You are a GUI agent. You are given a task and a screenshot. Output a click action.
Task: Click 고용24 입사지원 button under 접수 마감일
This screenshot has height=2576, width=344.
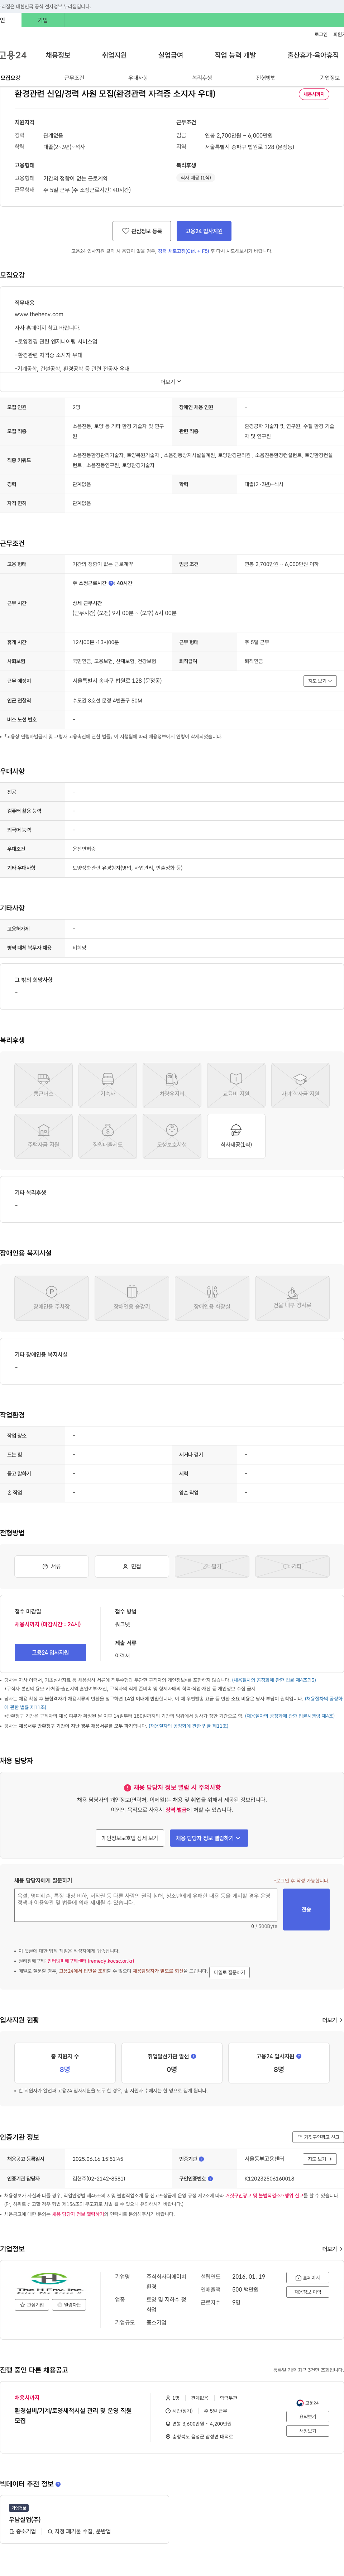click(x=50, y=1653)
